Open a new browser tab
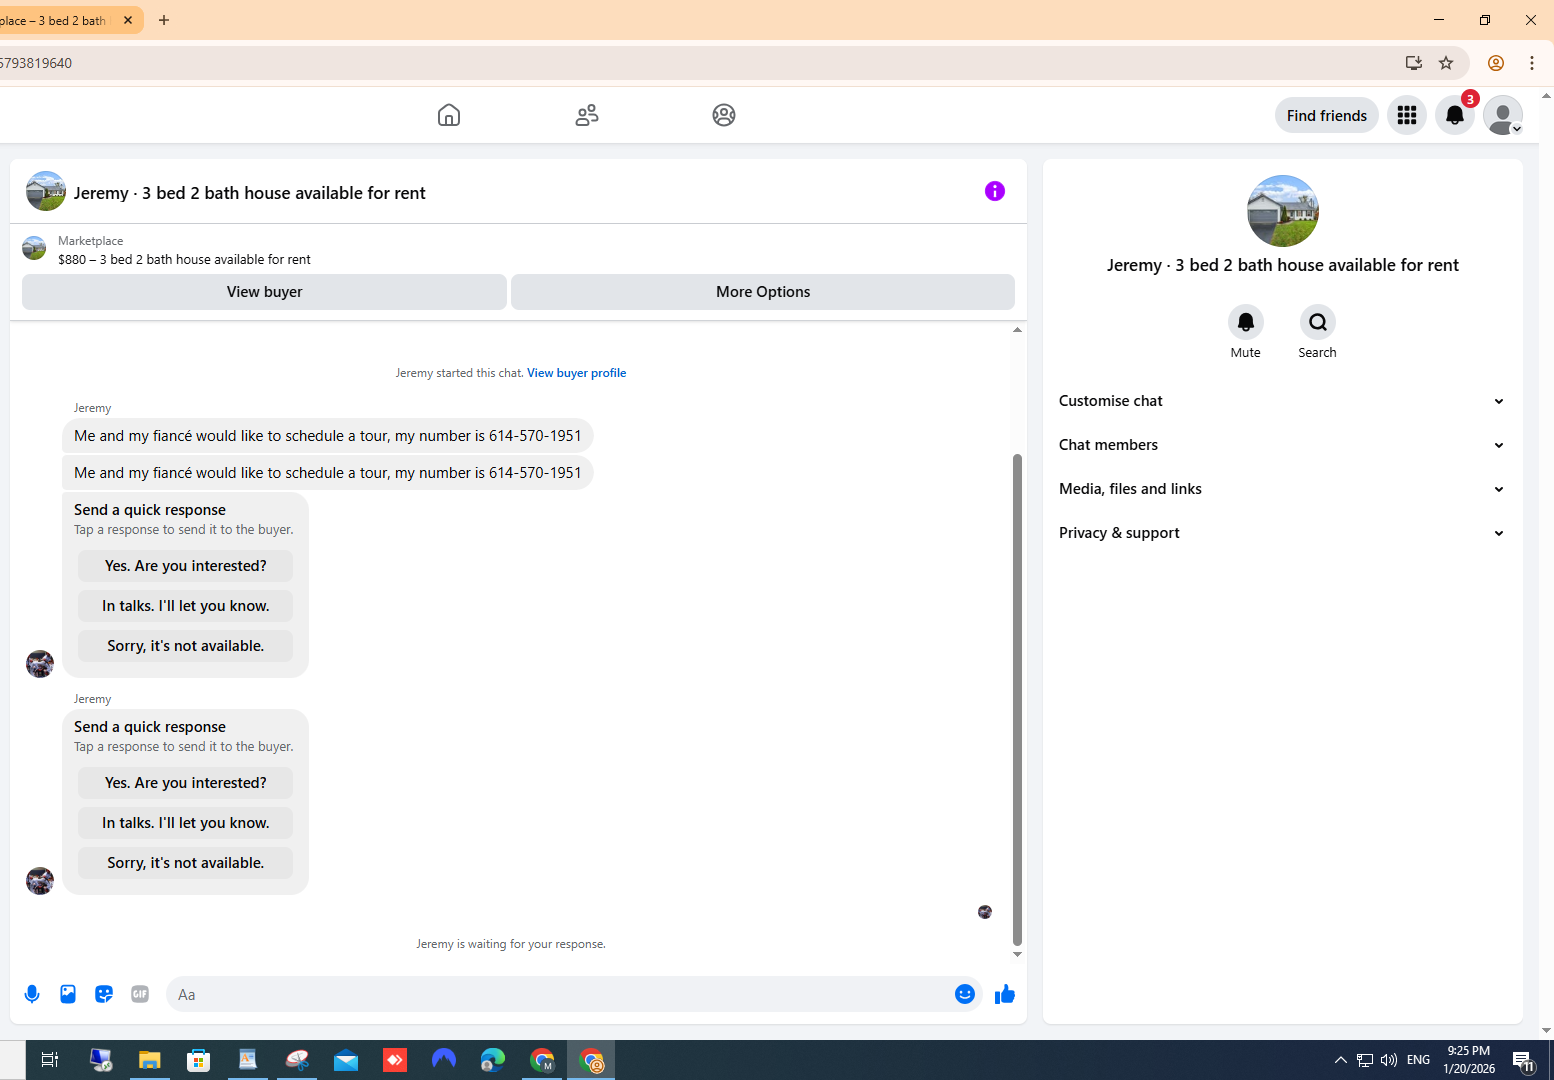1554x1080 pixels. pyautogui.click(x=164, y=20)
